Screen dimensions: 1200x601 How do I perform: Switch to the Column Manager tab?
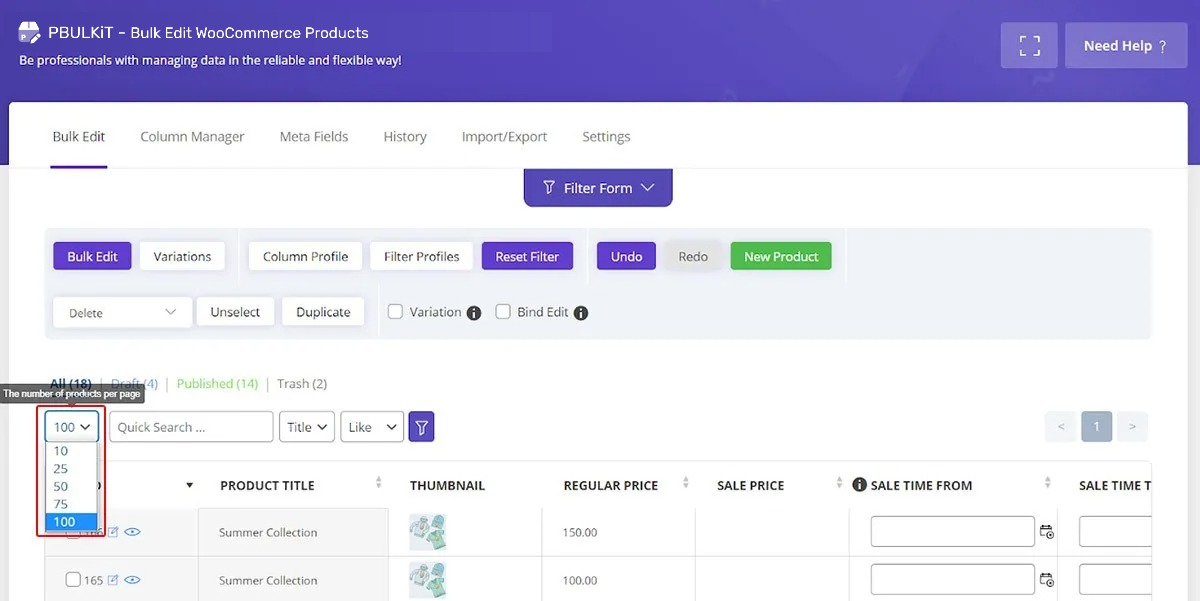192,137
